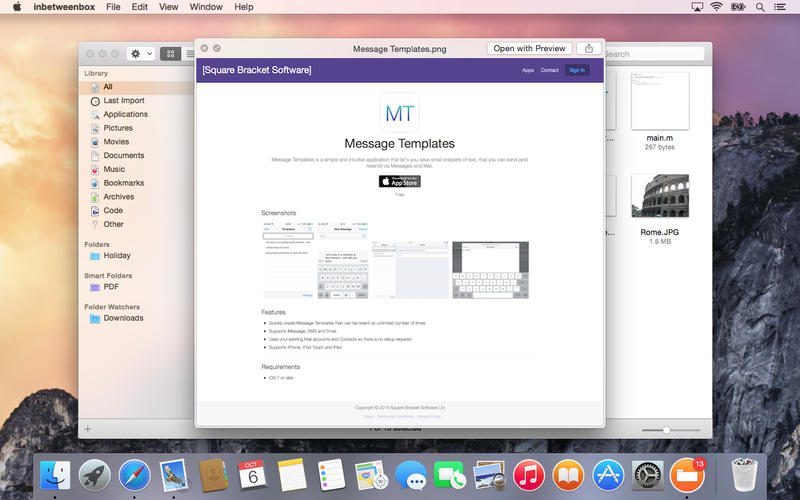800x500 pixels.
Task: Open Launchpad from the Dock
Action: point(94,476)
